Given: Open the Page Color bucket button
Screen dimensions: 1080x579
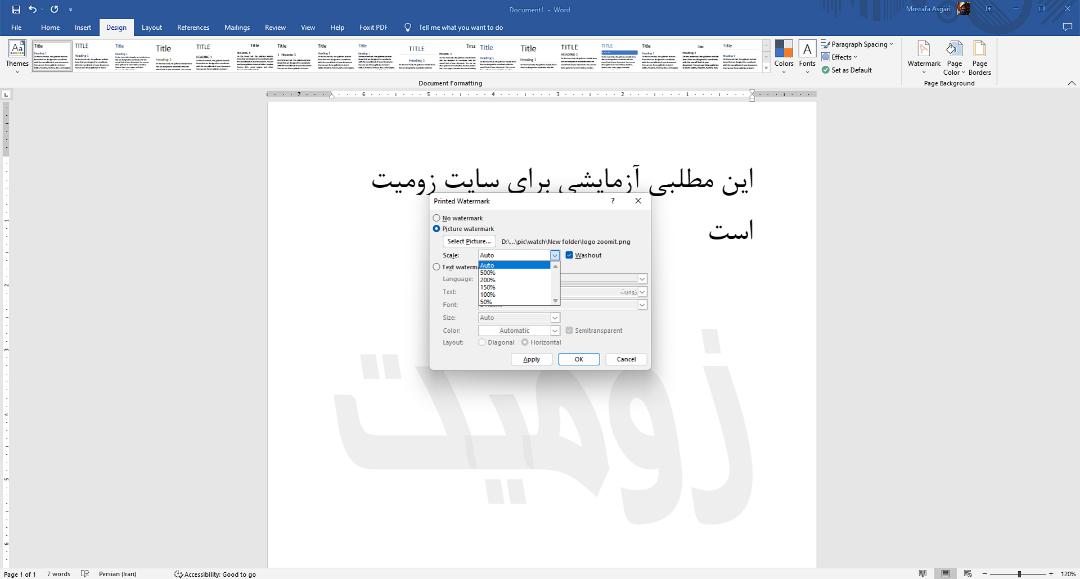Looking at the screenshot, I should [954, 57].
